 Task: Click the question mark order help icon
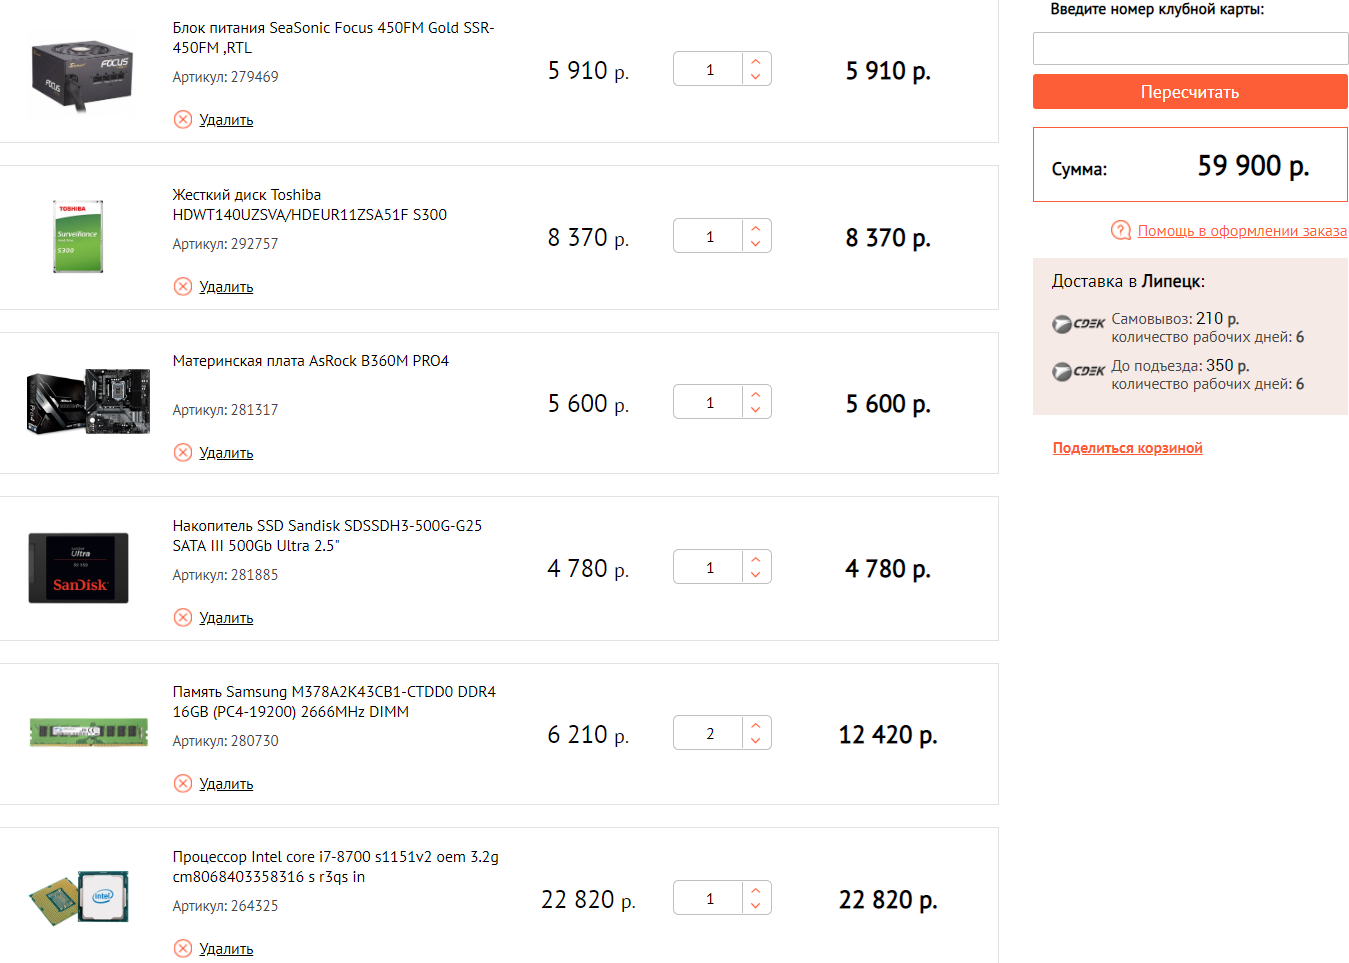(1121, 231)
